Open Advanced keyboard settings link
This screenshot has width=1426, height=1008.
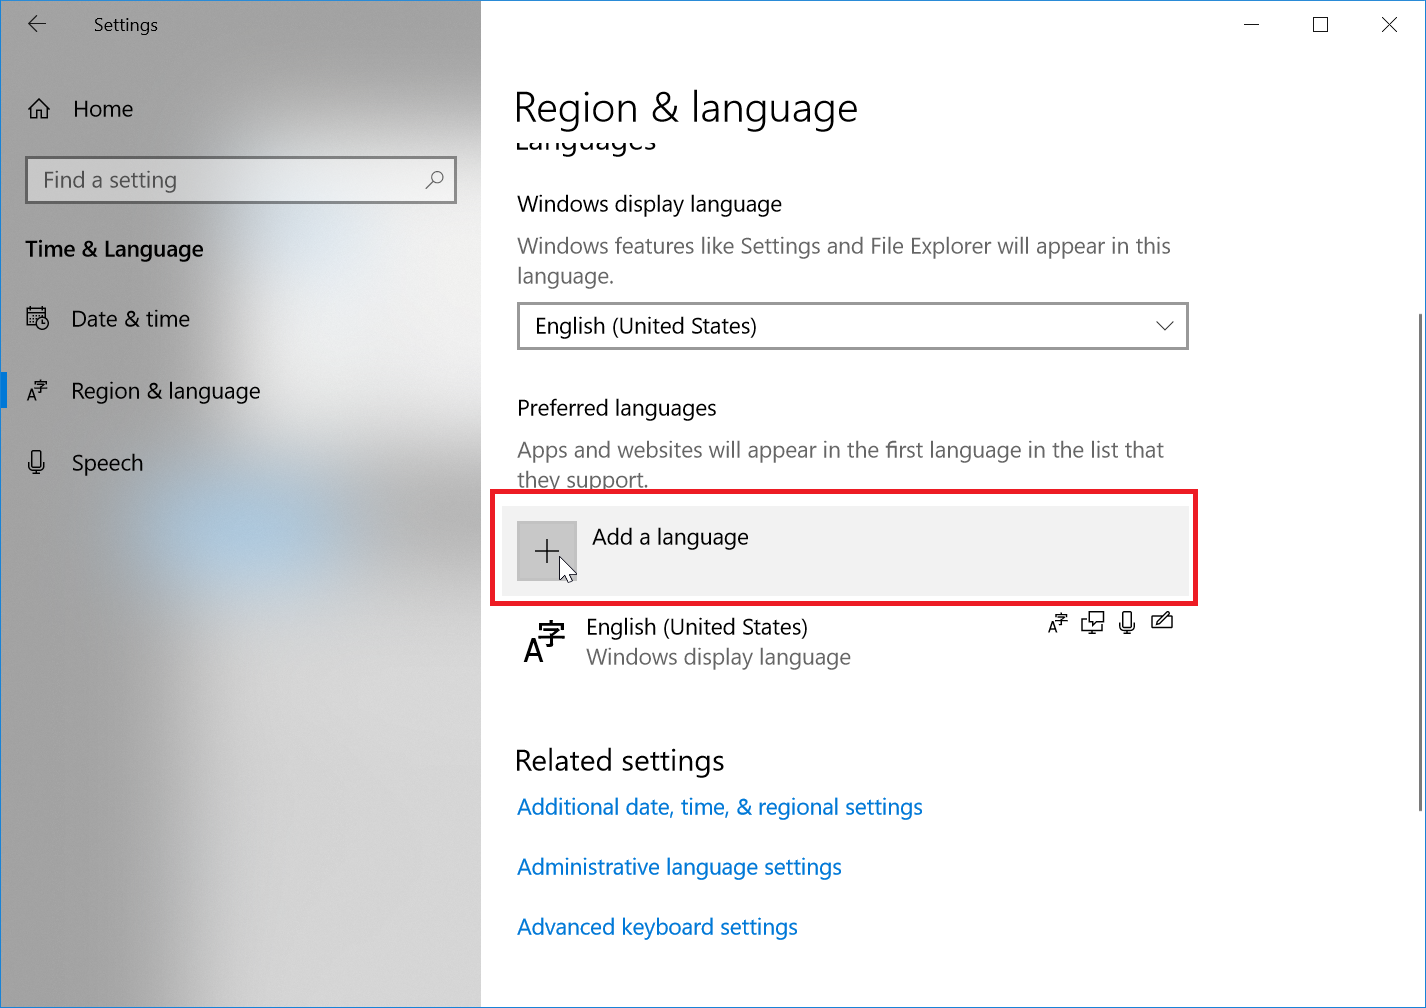[657, 927]
